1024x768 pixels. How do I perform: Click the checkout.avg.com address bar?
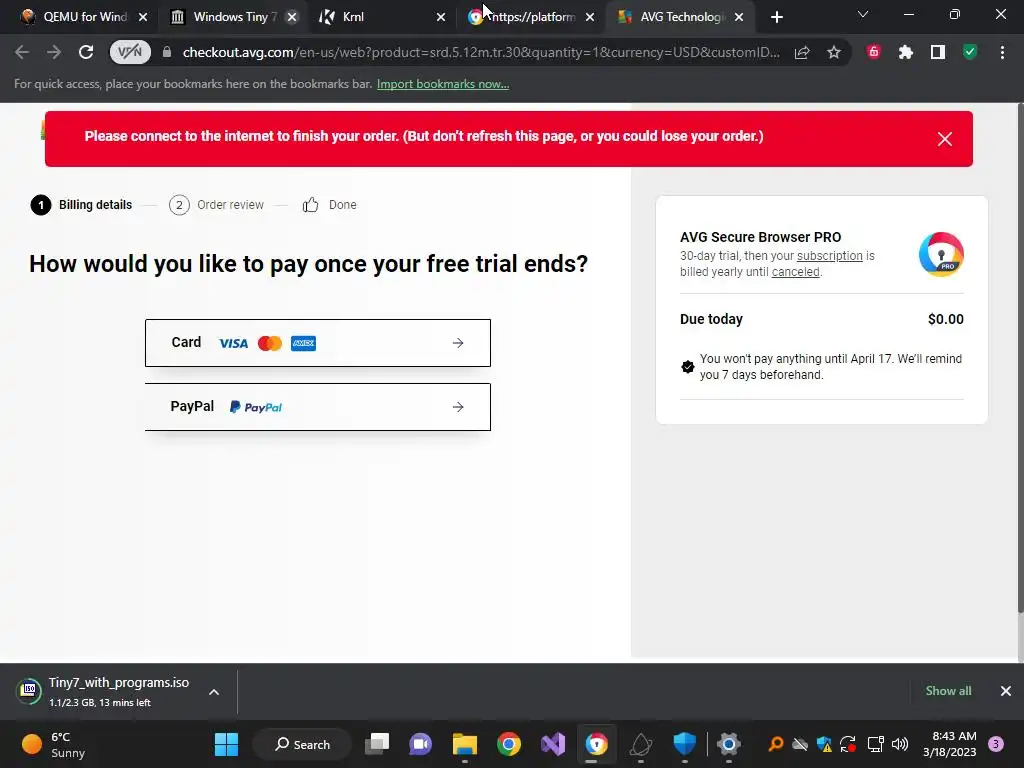pyautogui.click(x=481, y=52)
